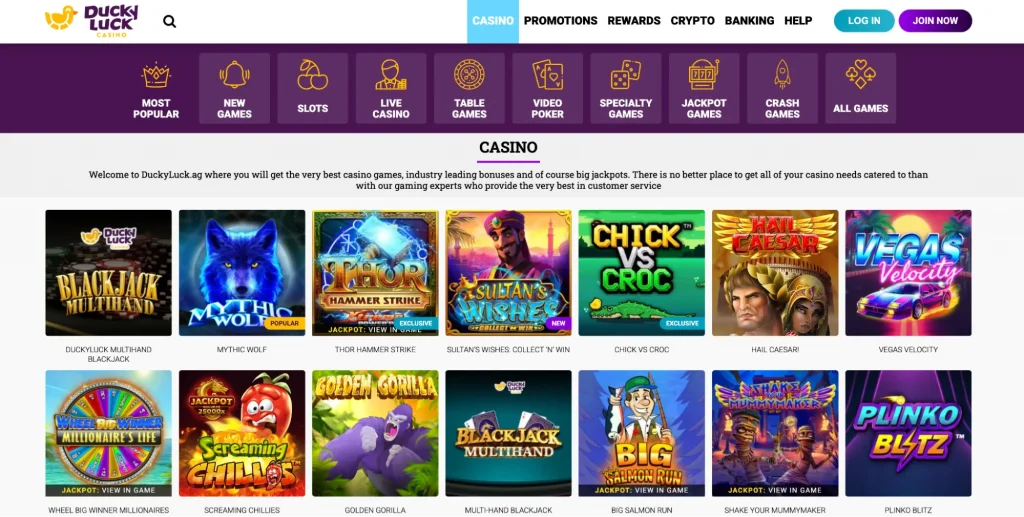Choose Crash Games rocket category

click(x=782, y=89)
